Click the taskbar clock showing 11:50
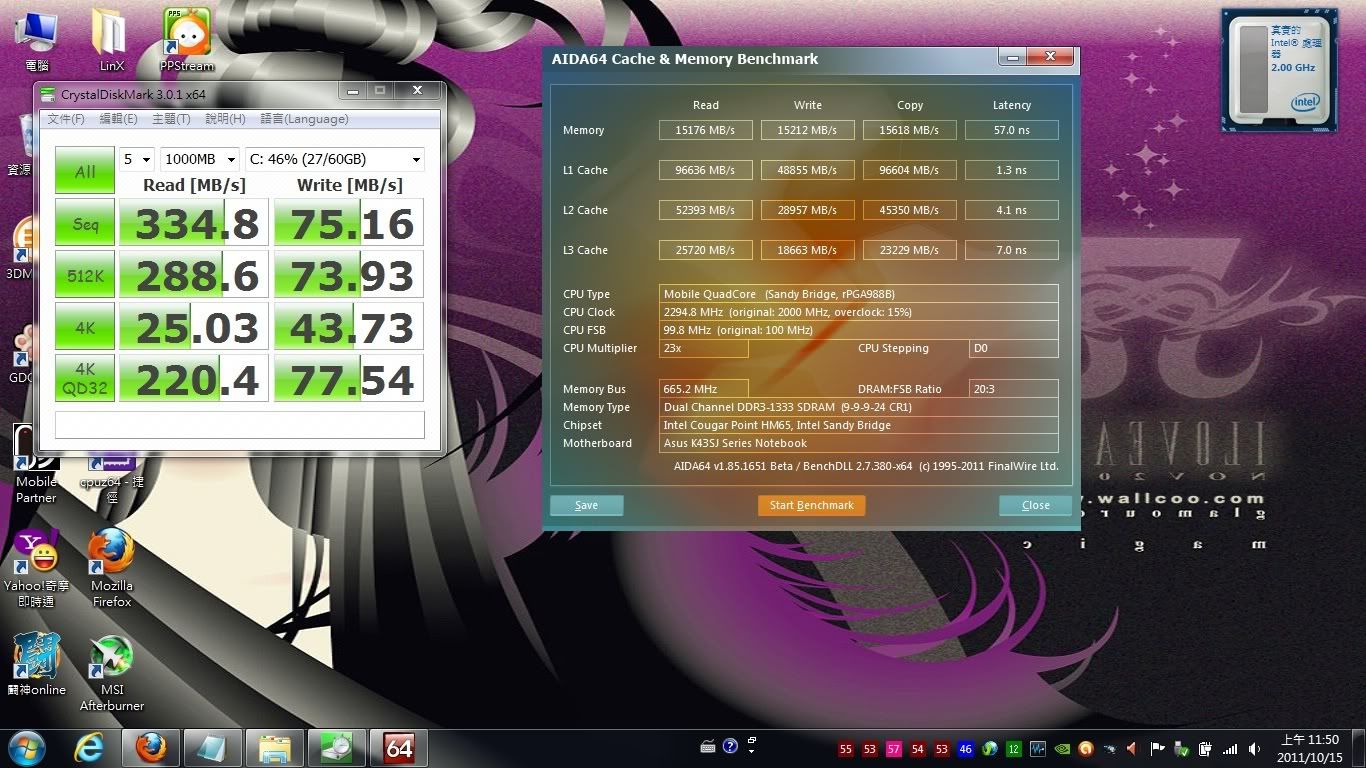Image resolution: width=1366 pixels, height=768 pixels. pyautogui.click(x=1310, y=748)
